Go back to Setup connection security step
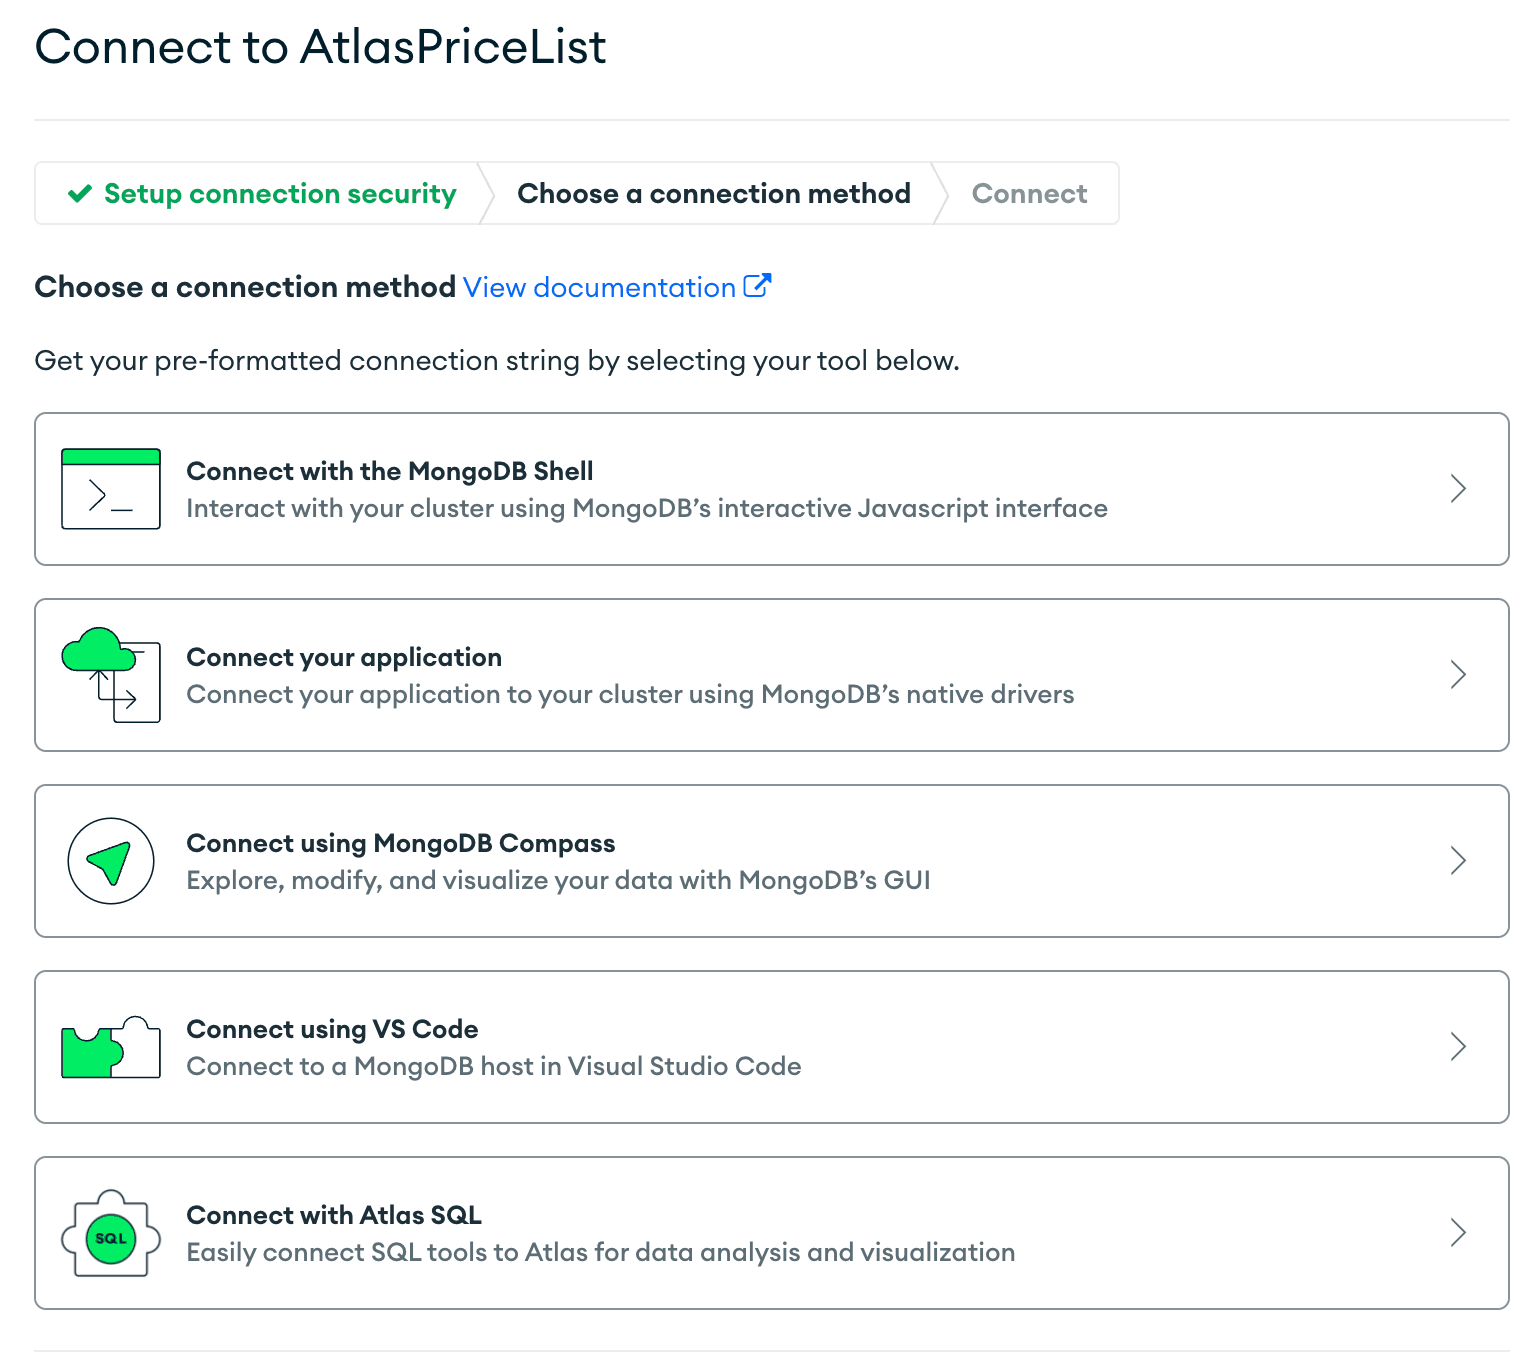The height and width of the screenshot is (1372, 1532). (280, 194)
